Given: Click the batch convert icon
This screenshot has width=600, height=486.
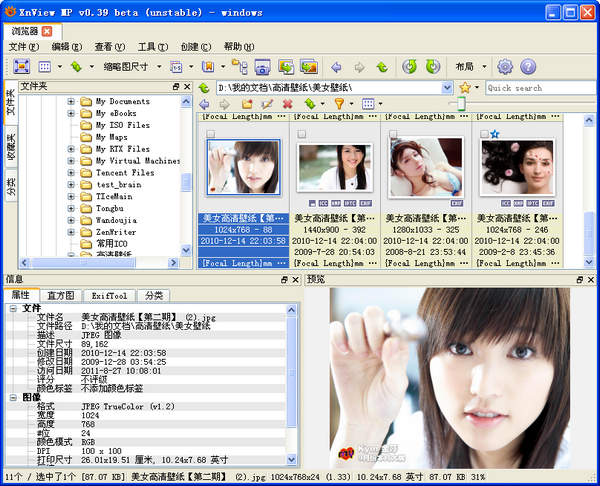Looking at the screenshot, I should (286, 67).
